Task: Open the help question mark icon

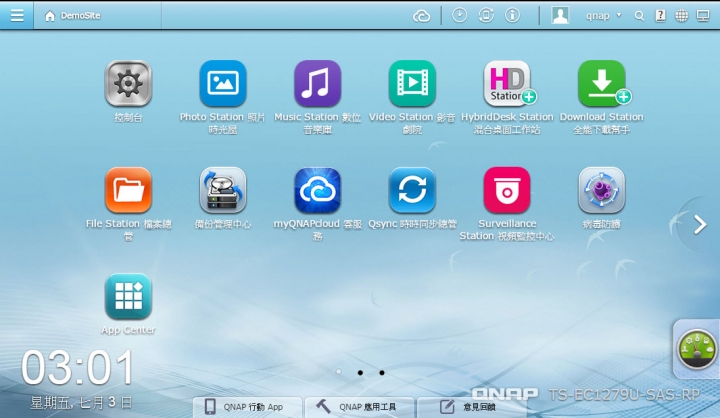Action: point(660,16)
